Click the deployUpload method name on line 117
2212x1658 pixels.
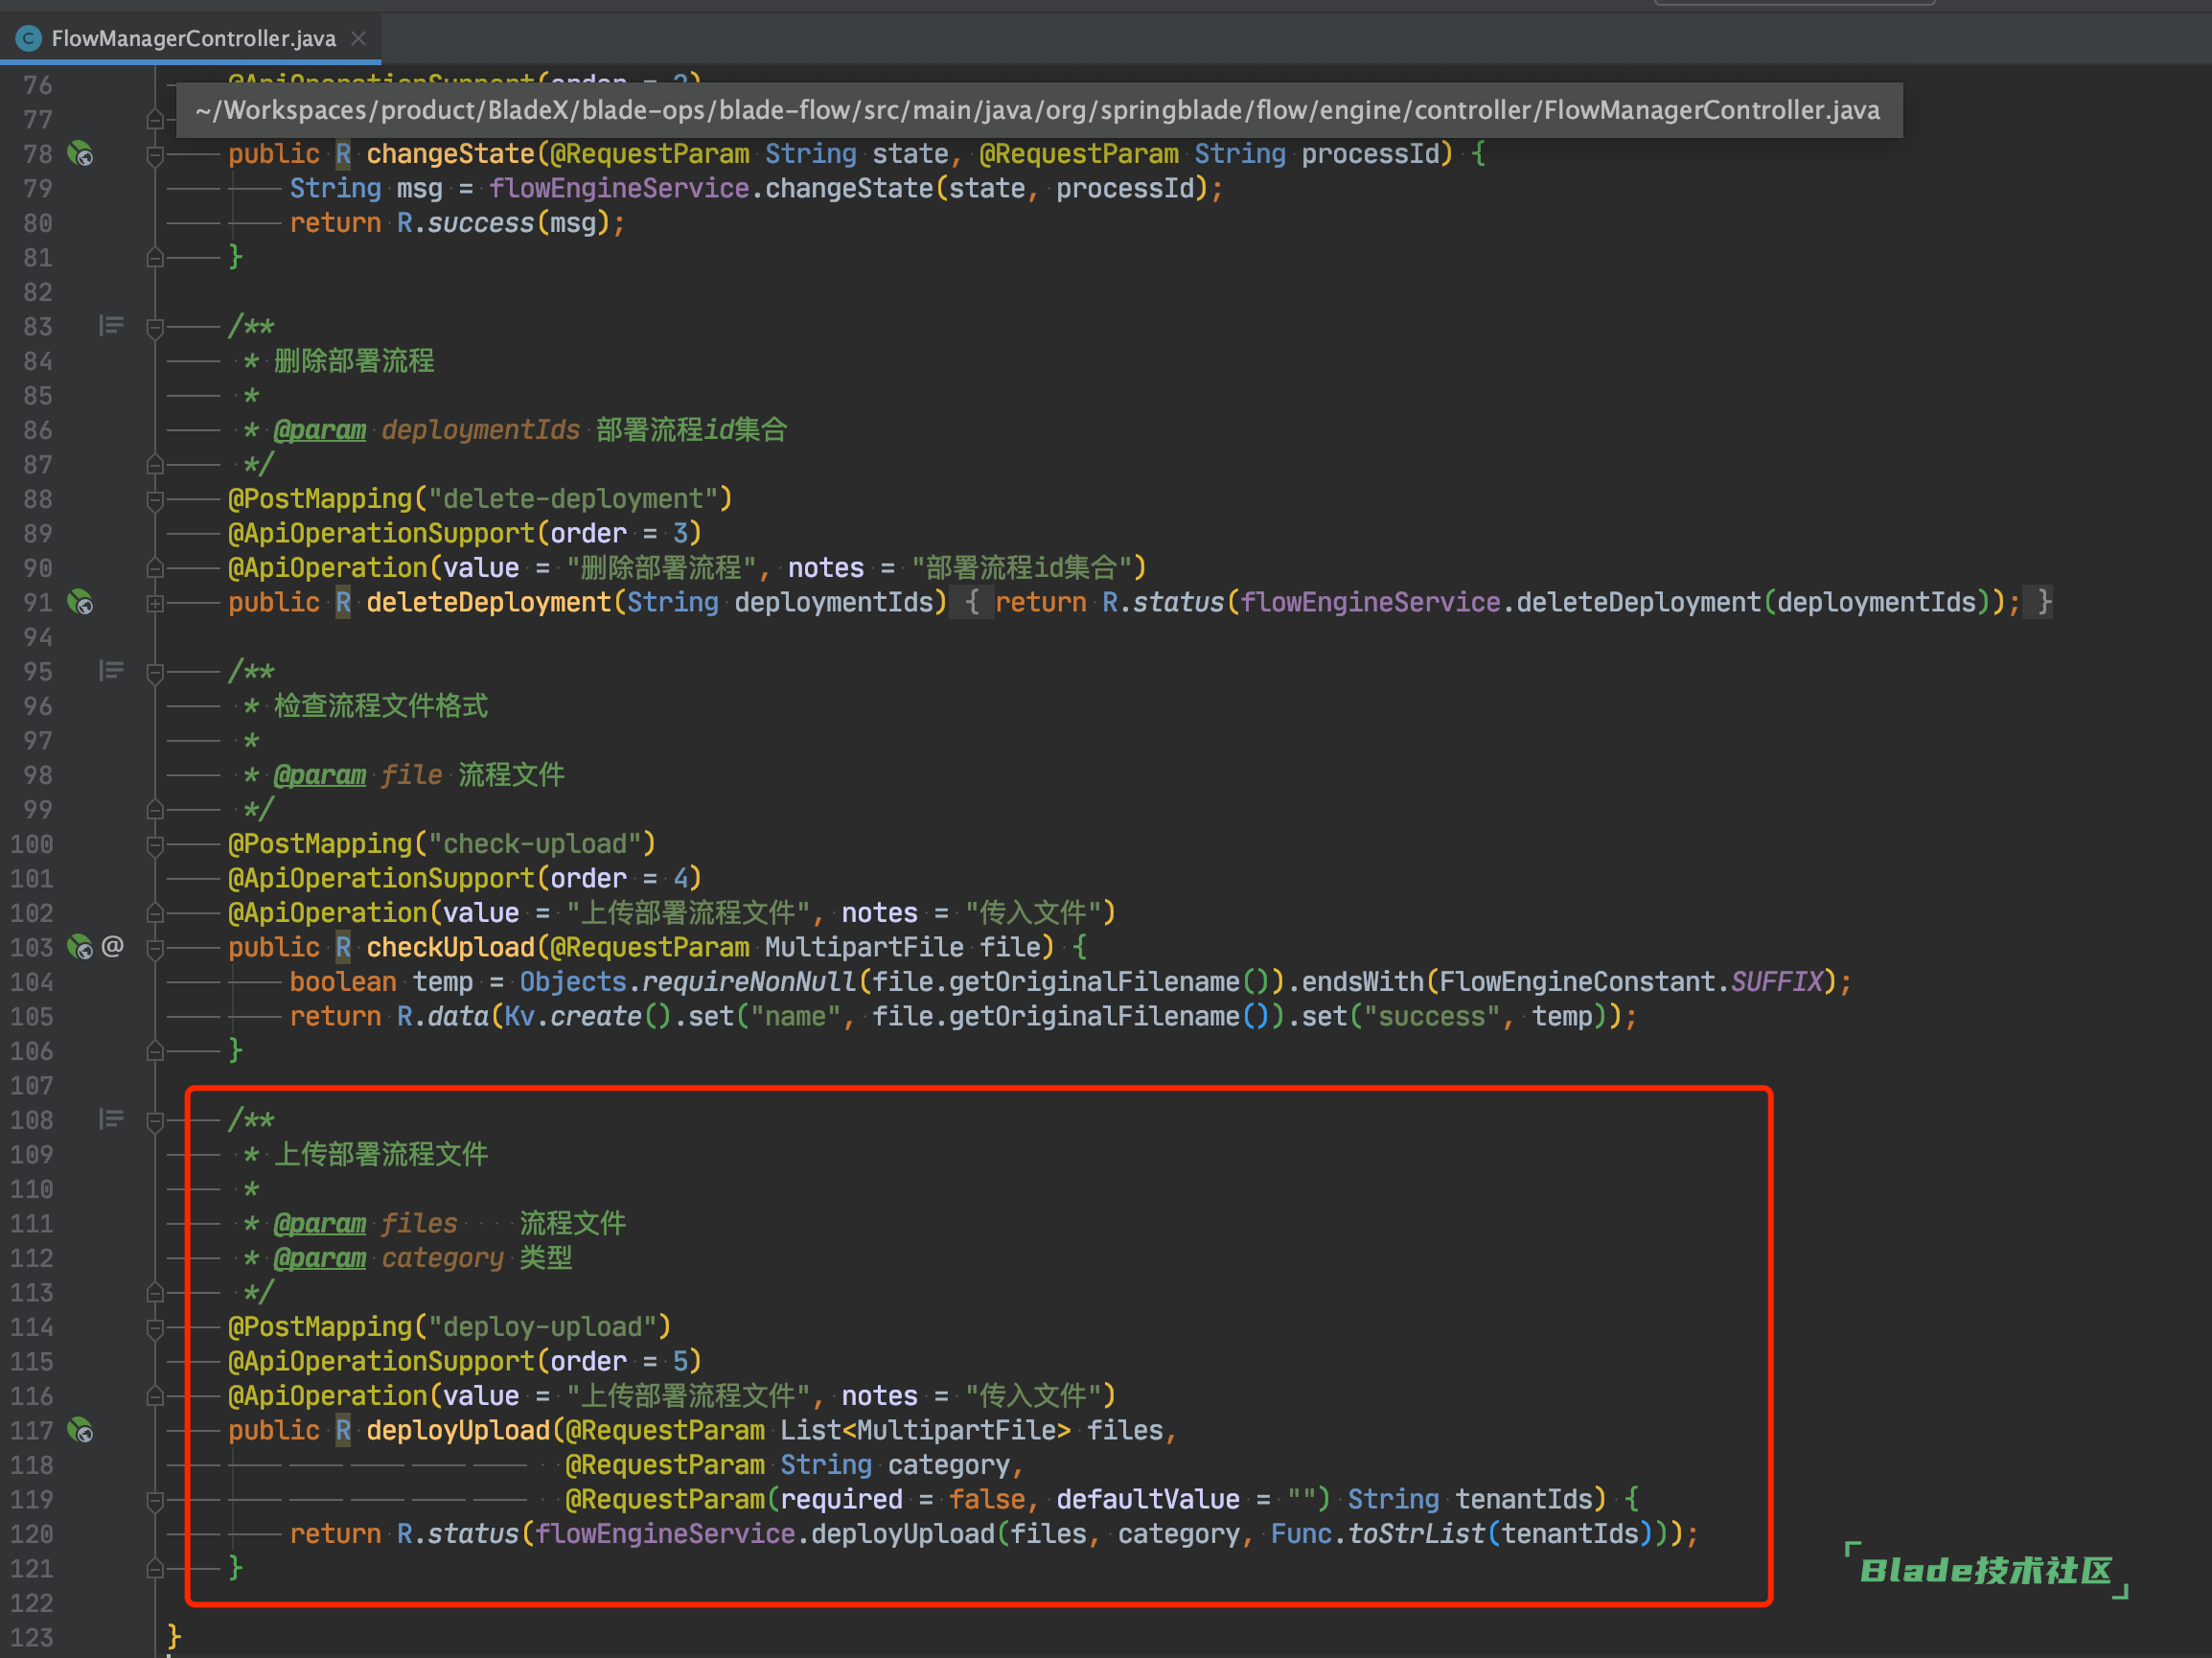coord(458,1430)
